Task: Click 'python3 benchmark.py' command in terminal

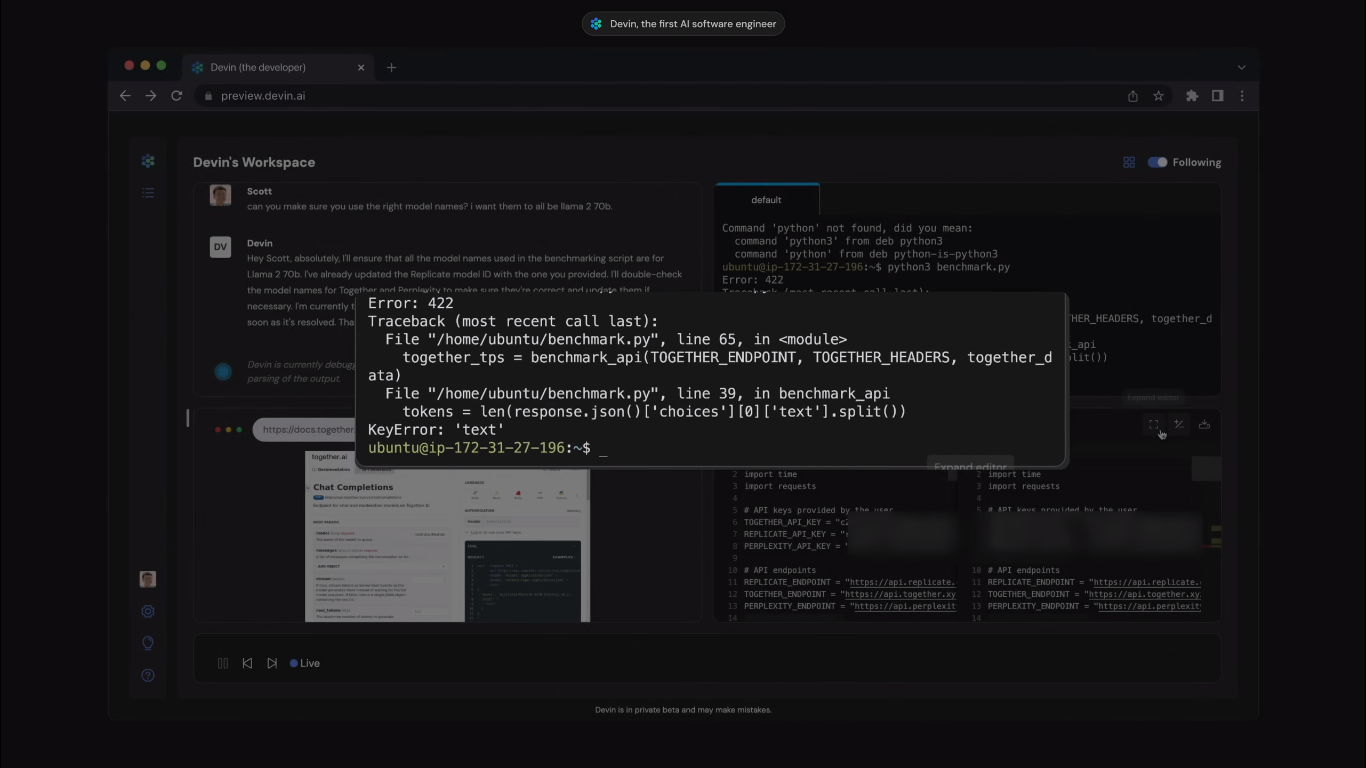Action: click(949, 267)
